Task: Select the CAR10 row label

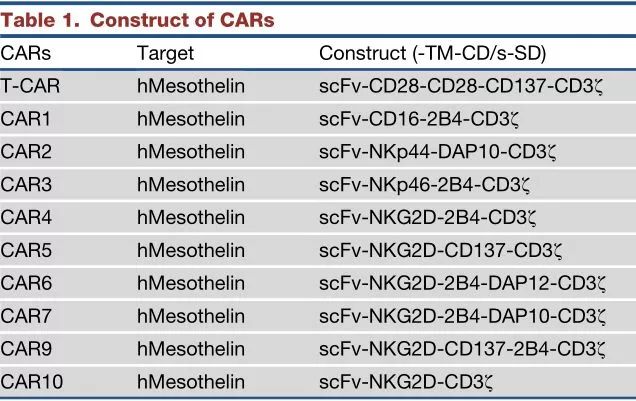Action: pyautogui.click(x=31, y=381)
